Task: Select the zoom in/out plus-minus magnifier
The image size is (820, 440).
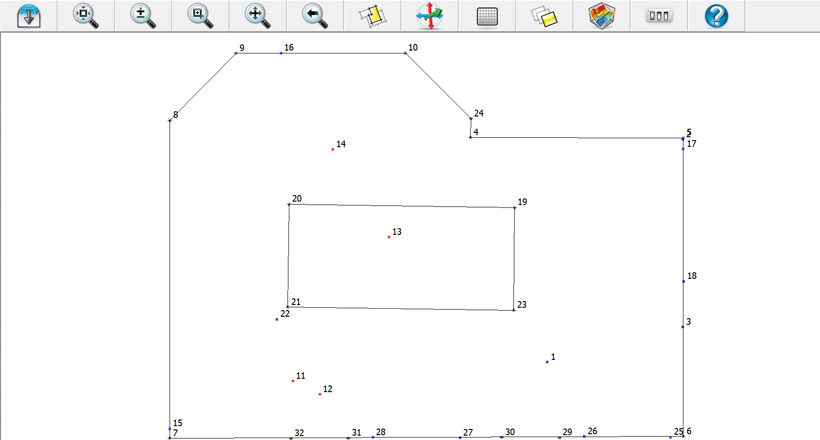Action: (143, 15)
